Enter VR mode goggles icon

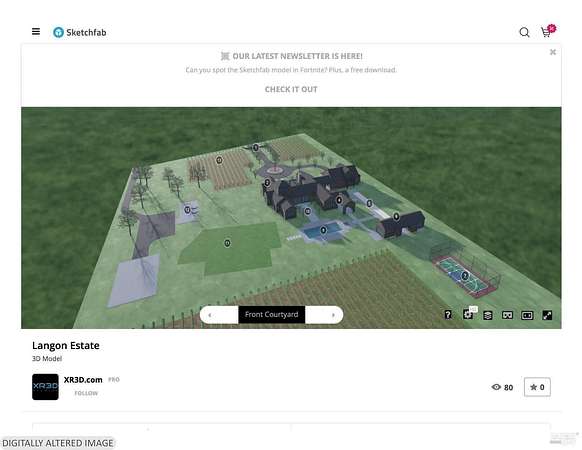tap(507, 315)
